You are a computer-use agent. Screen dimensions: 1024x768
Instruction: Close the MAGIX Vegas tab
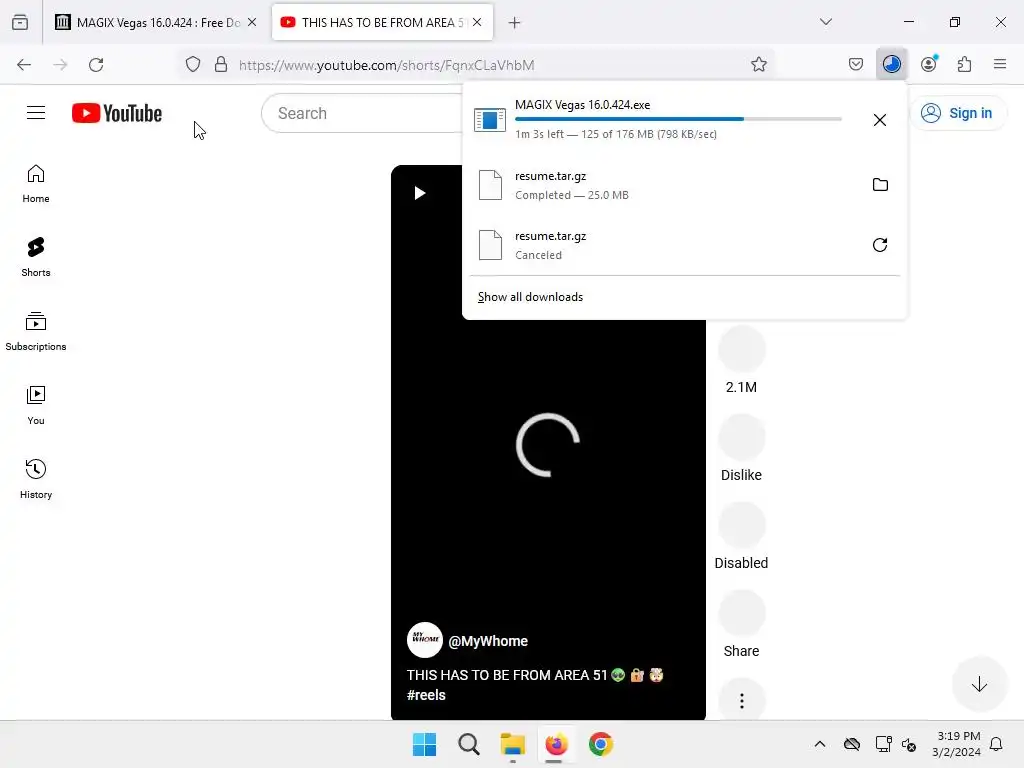click(252, 22)
